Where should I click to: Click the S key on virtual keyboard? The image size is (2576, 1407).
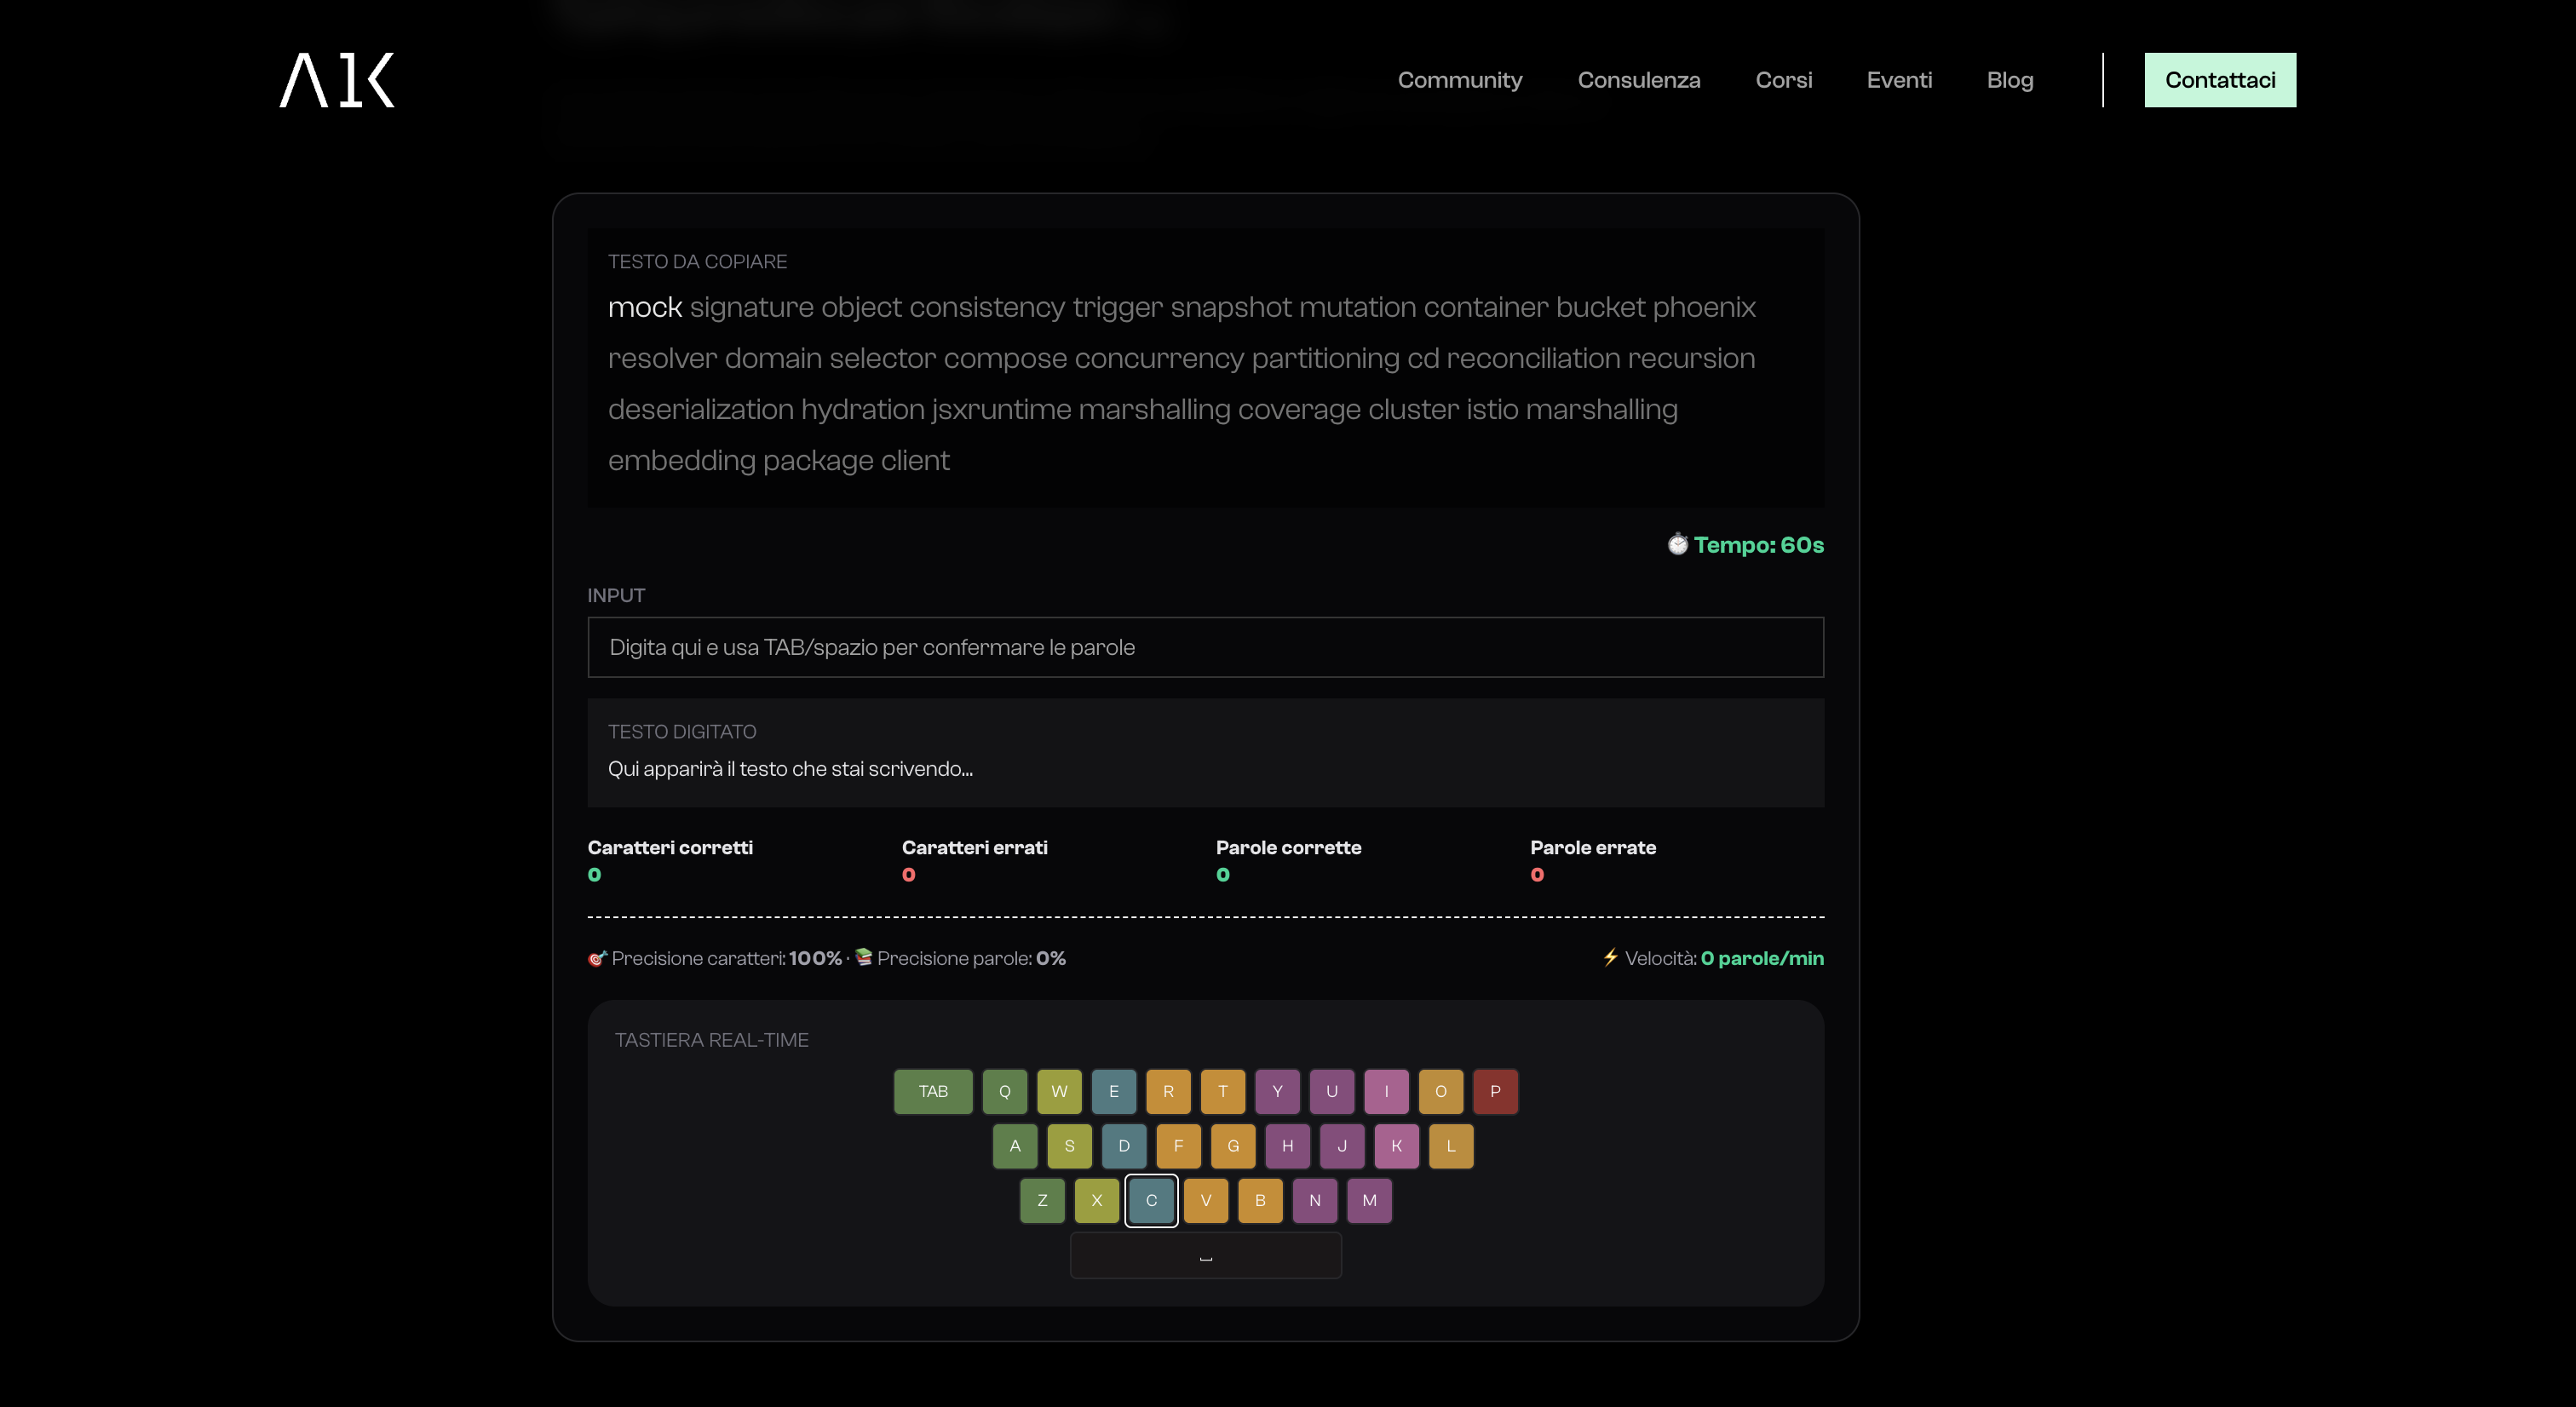coord(1069,1146)
